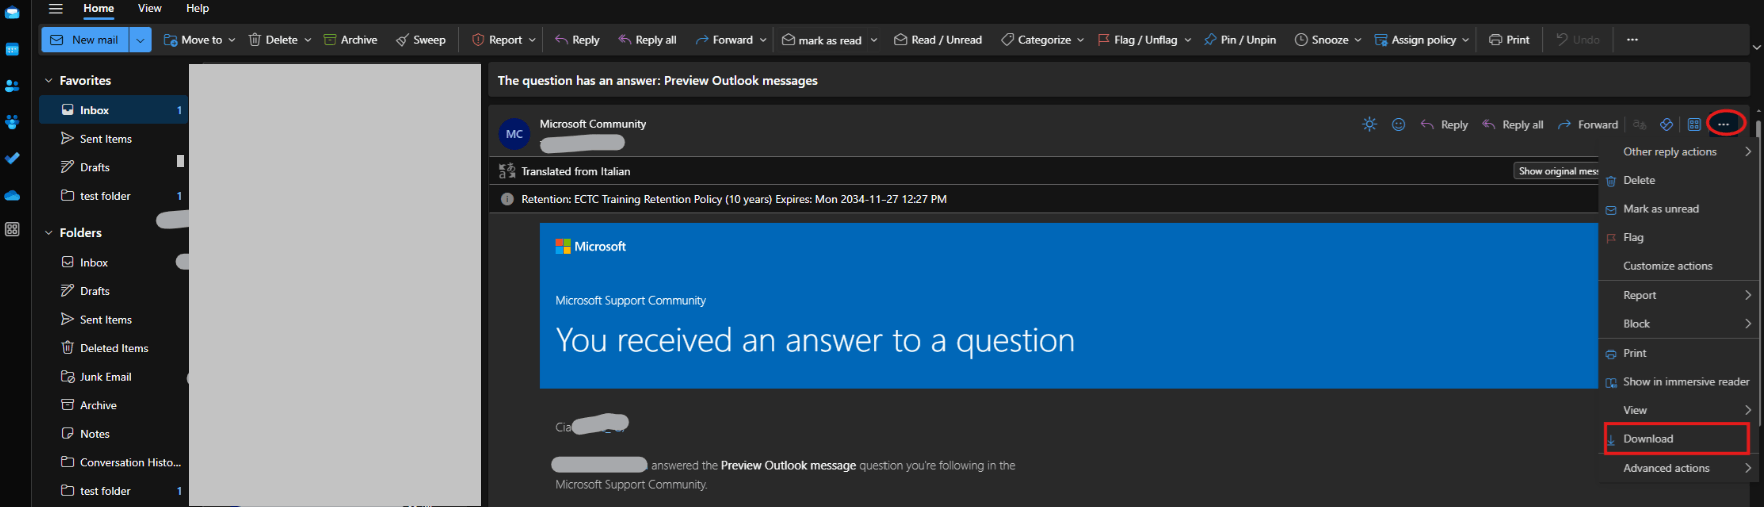1764x507 pixels.
Task: Choose Delete from the context menu
Action: pyautogui.click(x=1678, y=180)
